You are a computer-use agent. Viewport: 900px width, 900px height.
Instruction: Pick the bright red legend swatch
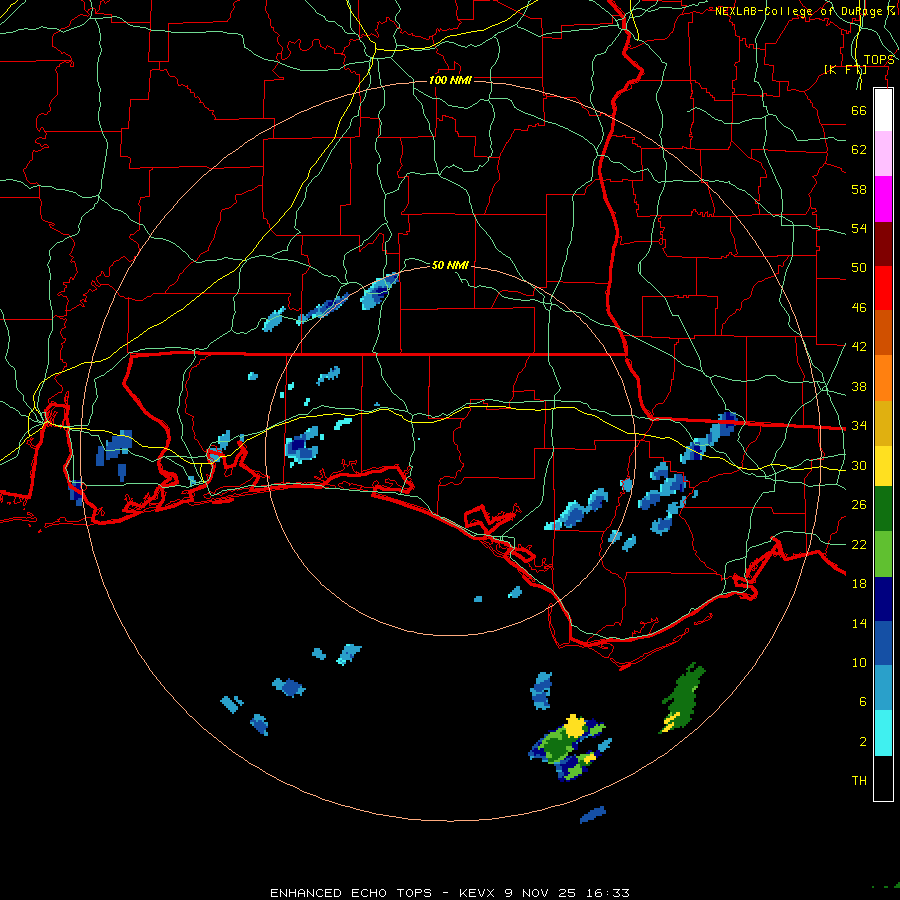883,288
